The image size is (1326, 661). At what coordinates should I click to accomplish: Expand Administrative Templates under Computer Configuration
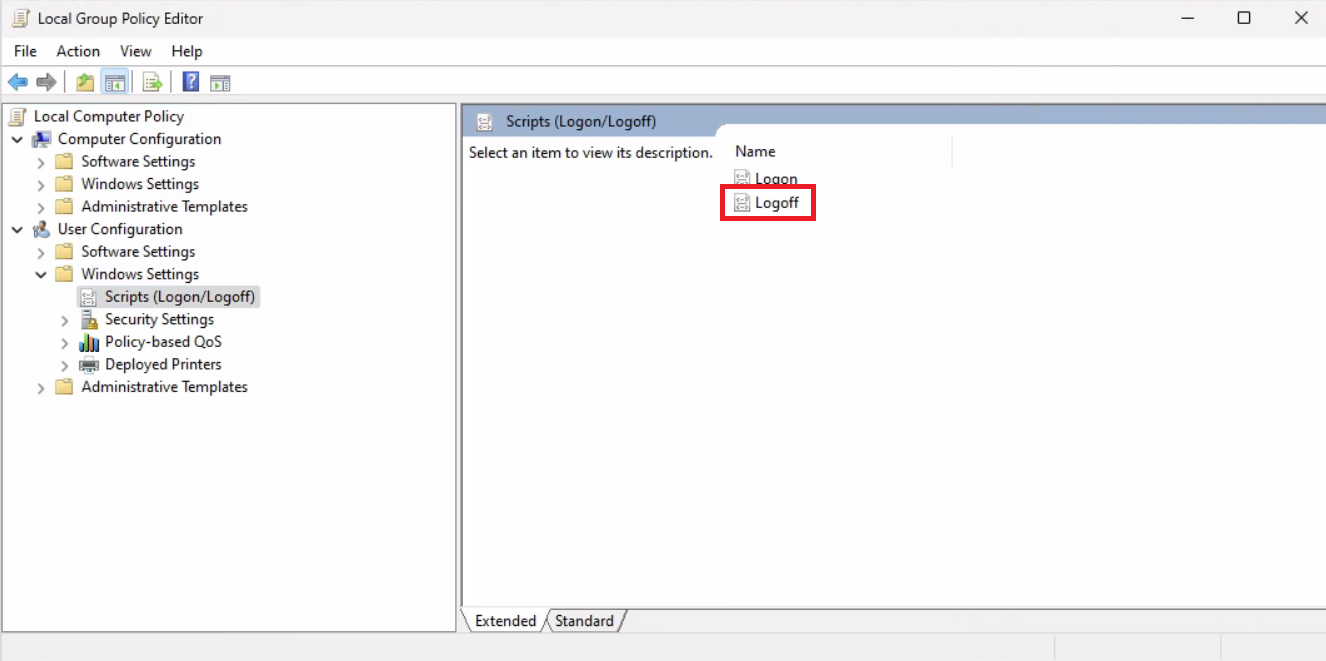[41, 207]
